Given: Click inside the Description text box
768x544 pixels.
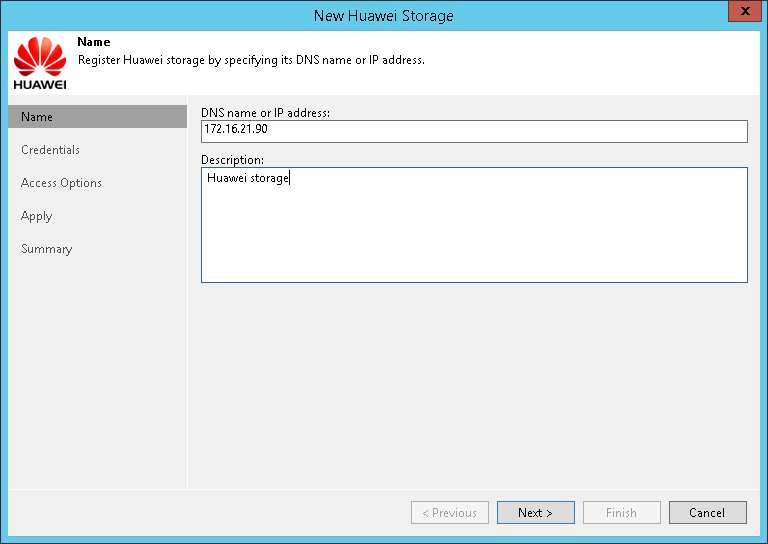Looking at the screenshot, I should (x=474, y=225).
